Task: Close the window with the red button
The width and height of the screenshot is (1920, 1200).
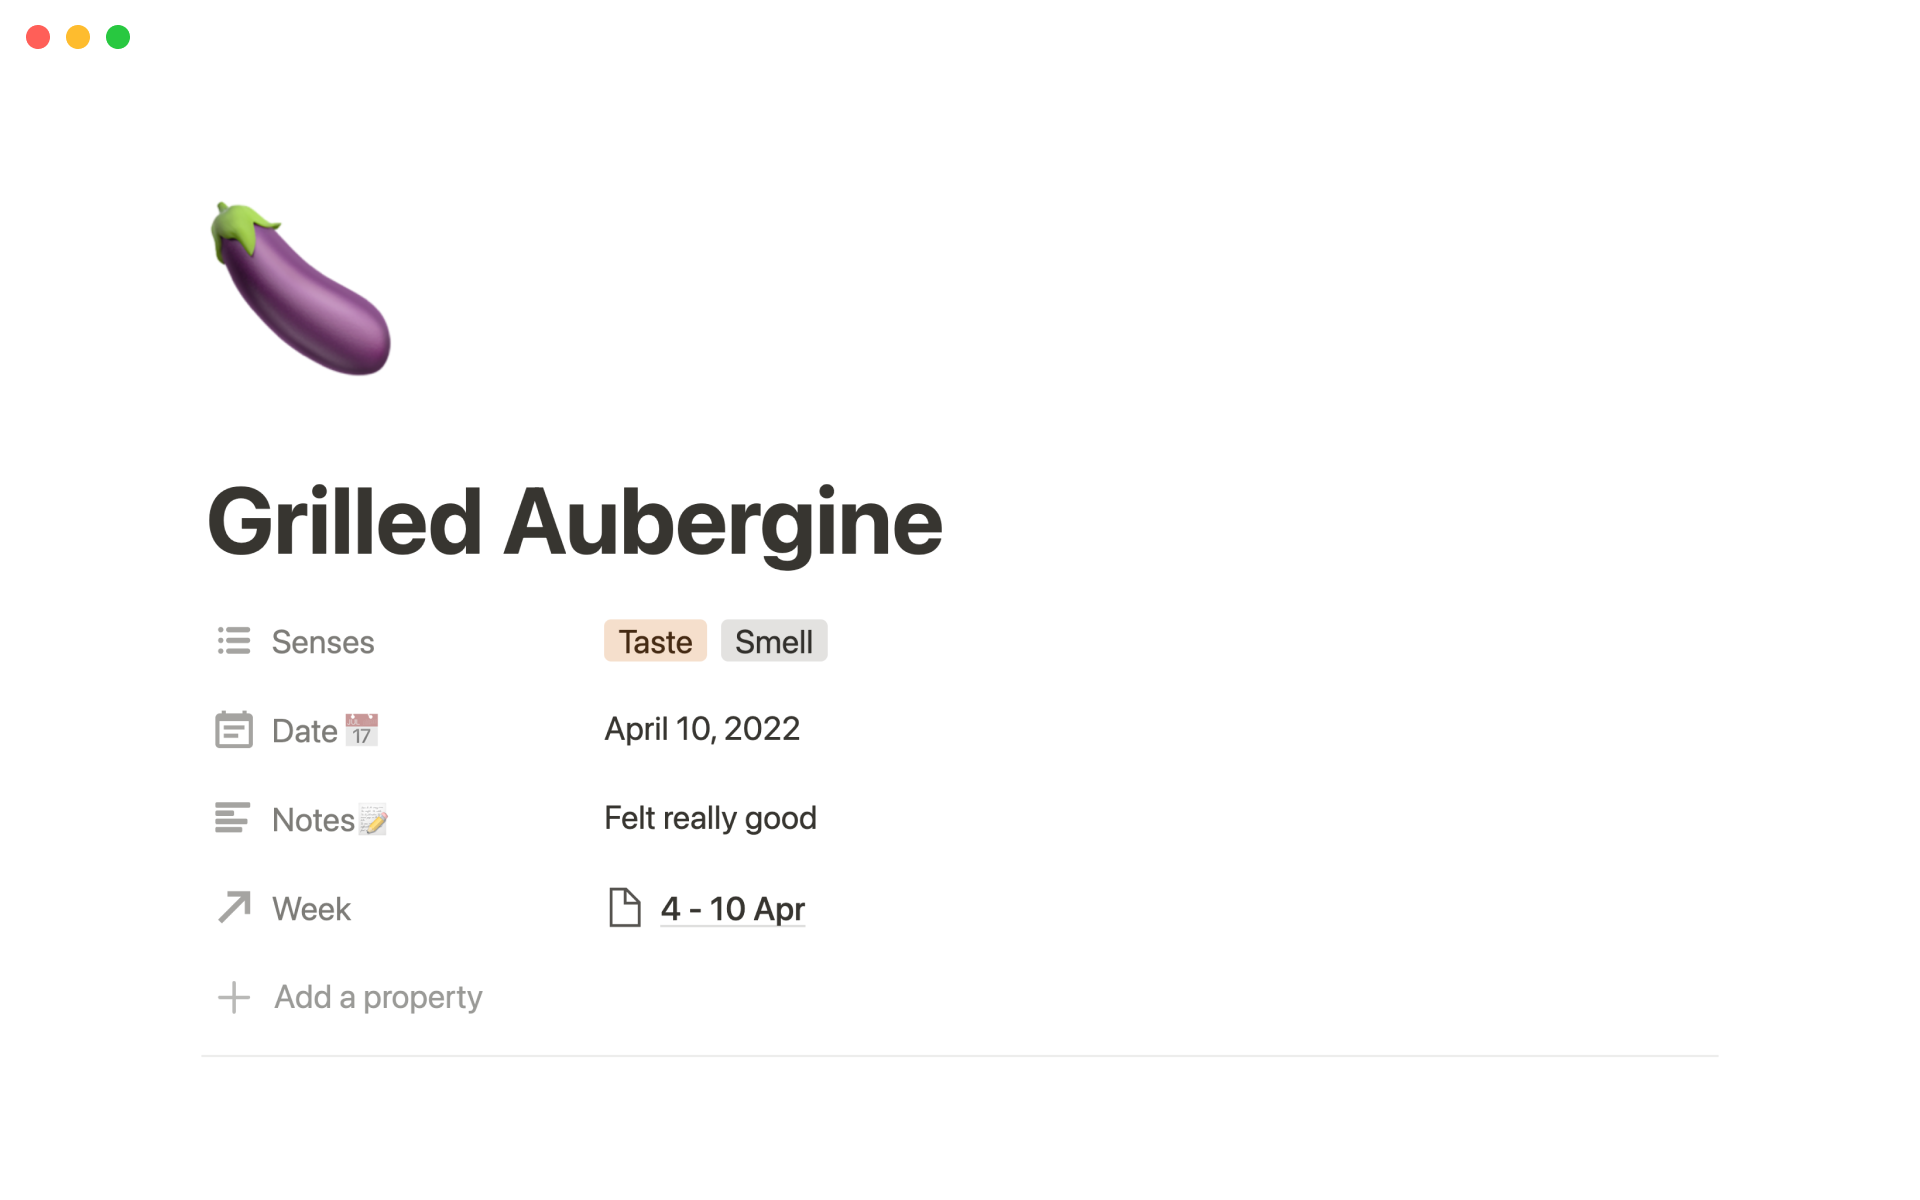Action: (x=38, y=37)
